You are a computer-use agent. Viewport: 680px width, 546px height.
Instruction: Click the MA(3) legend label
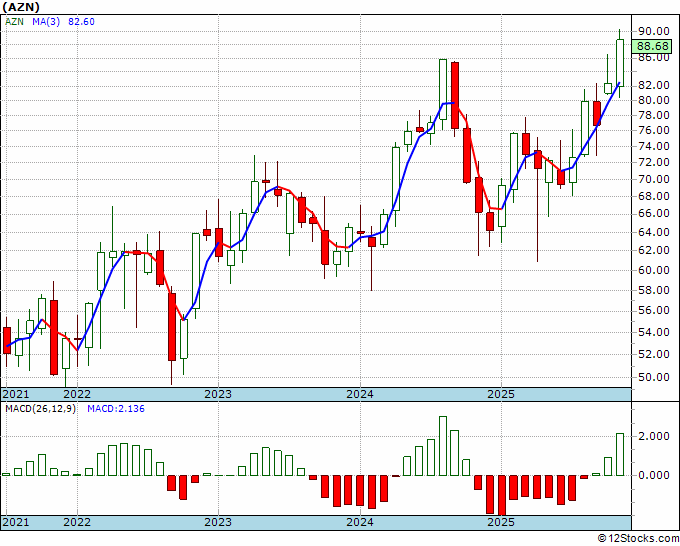coord(46,22)
